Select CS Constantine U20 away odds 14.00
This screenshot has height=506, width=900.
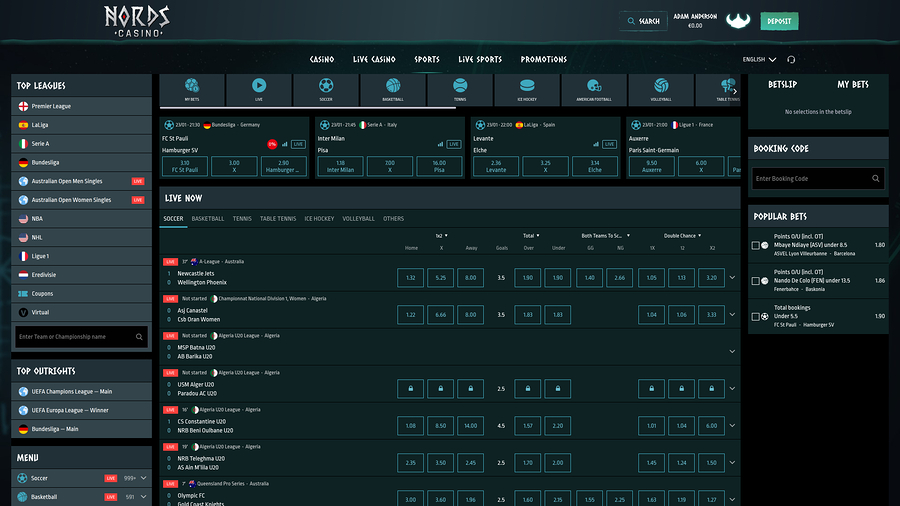click(470, 426)
